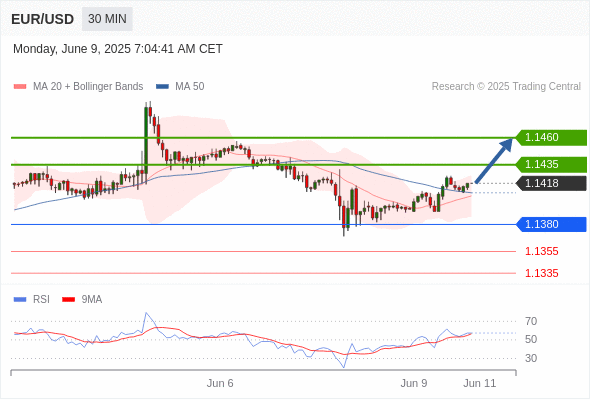Click the red 1.1355 support label
590x400 pixels.
point(541,251)
